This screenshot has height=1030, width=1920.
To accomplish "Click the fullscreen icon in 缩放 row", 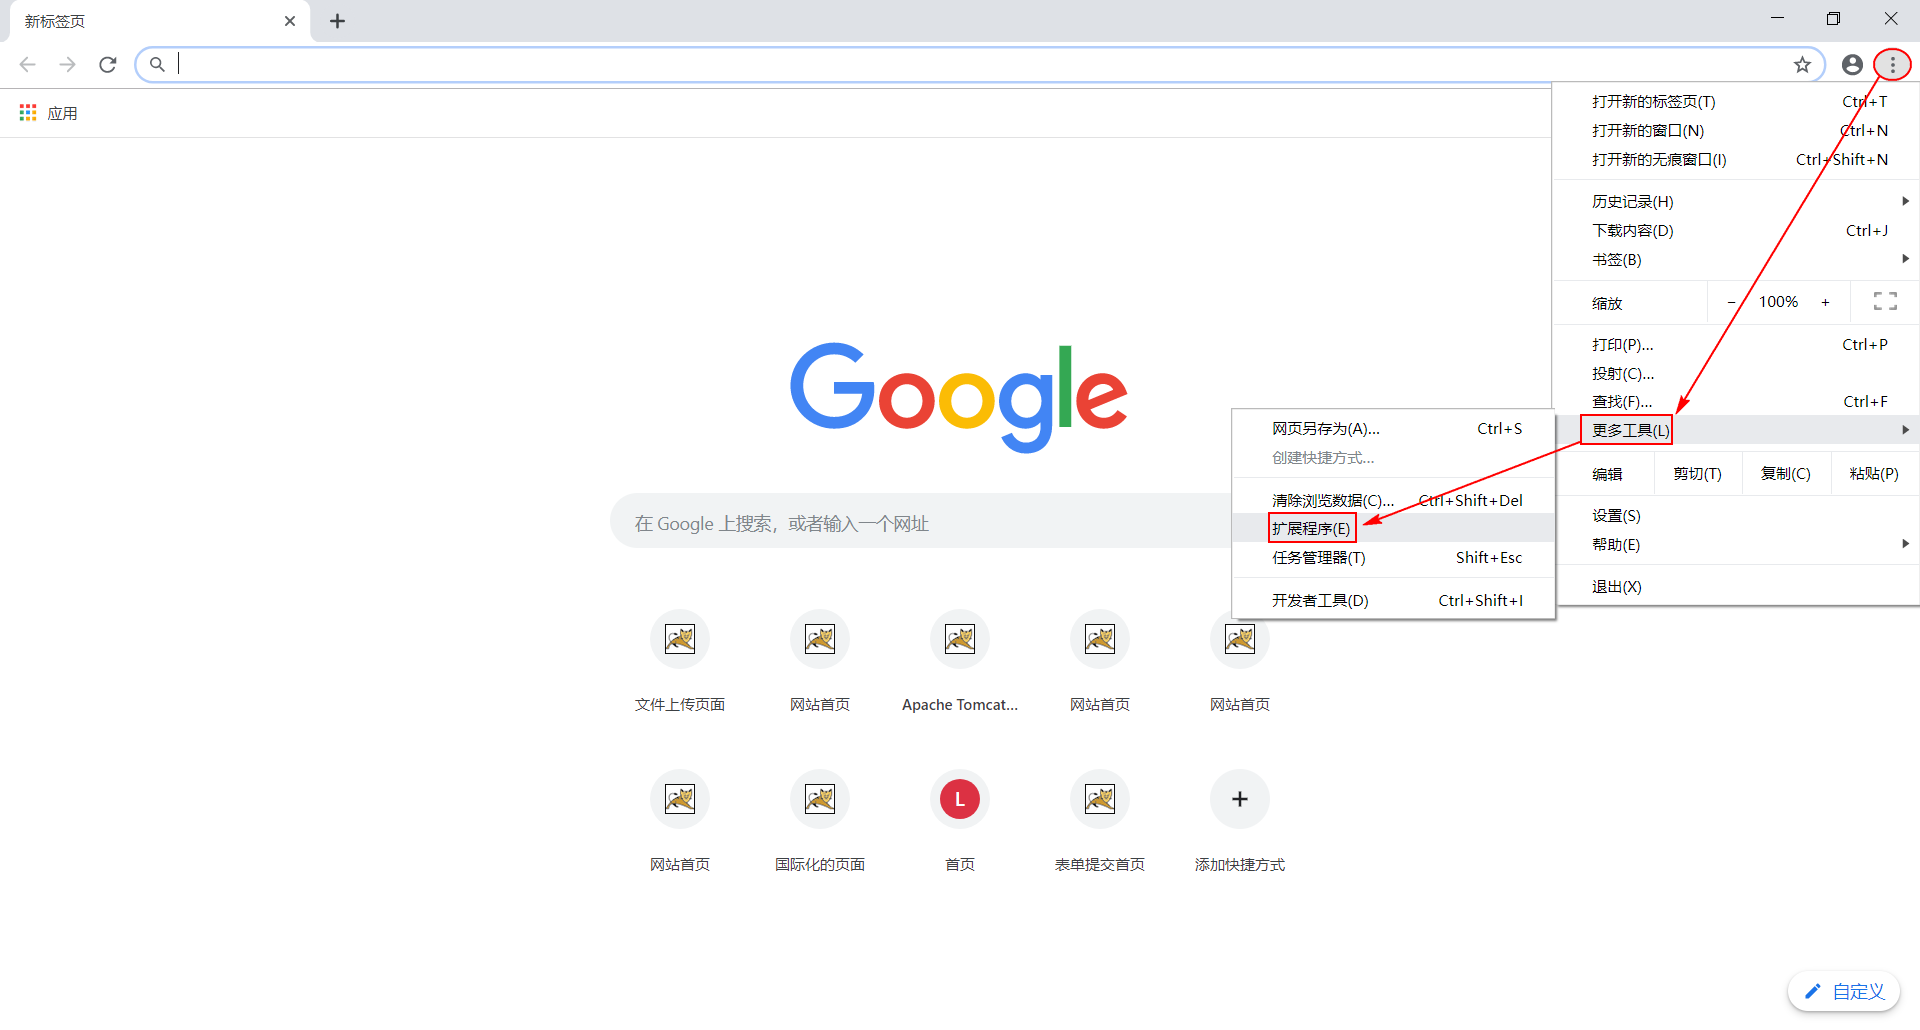I will tap(1885, 301).
